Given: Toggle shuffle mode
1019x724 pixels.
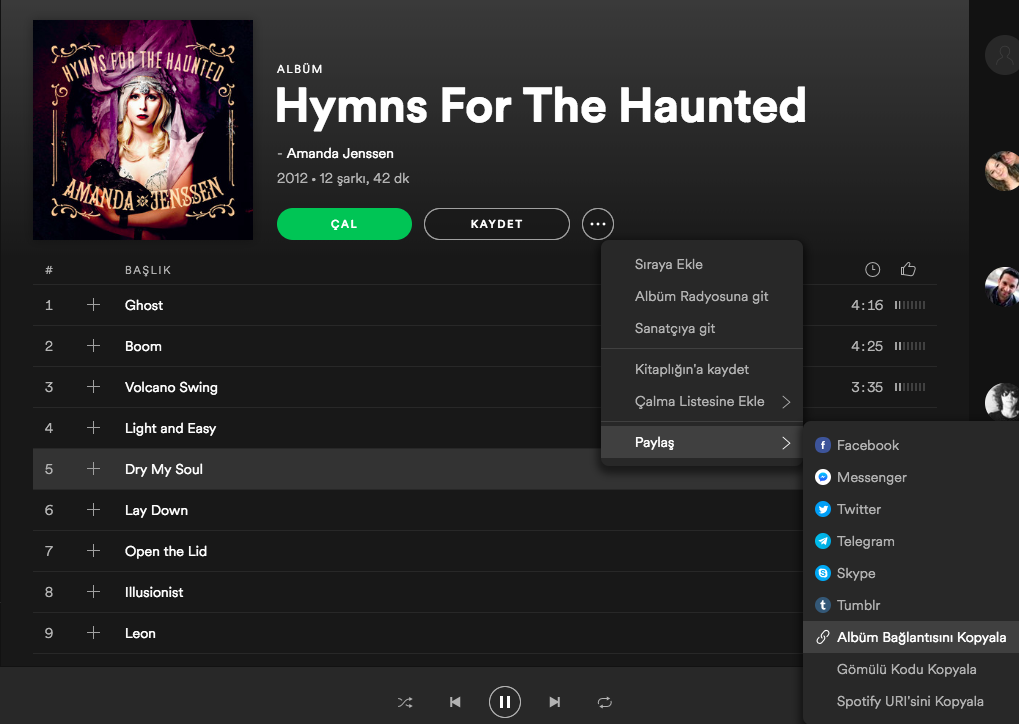Looking at the screenshot, I should [x=405, y=702].
